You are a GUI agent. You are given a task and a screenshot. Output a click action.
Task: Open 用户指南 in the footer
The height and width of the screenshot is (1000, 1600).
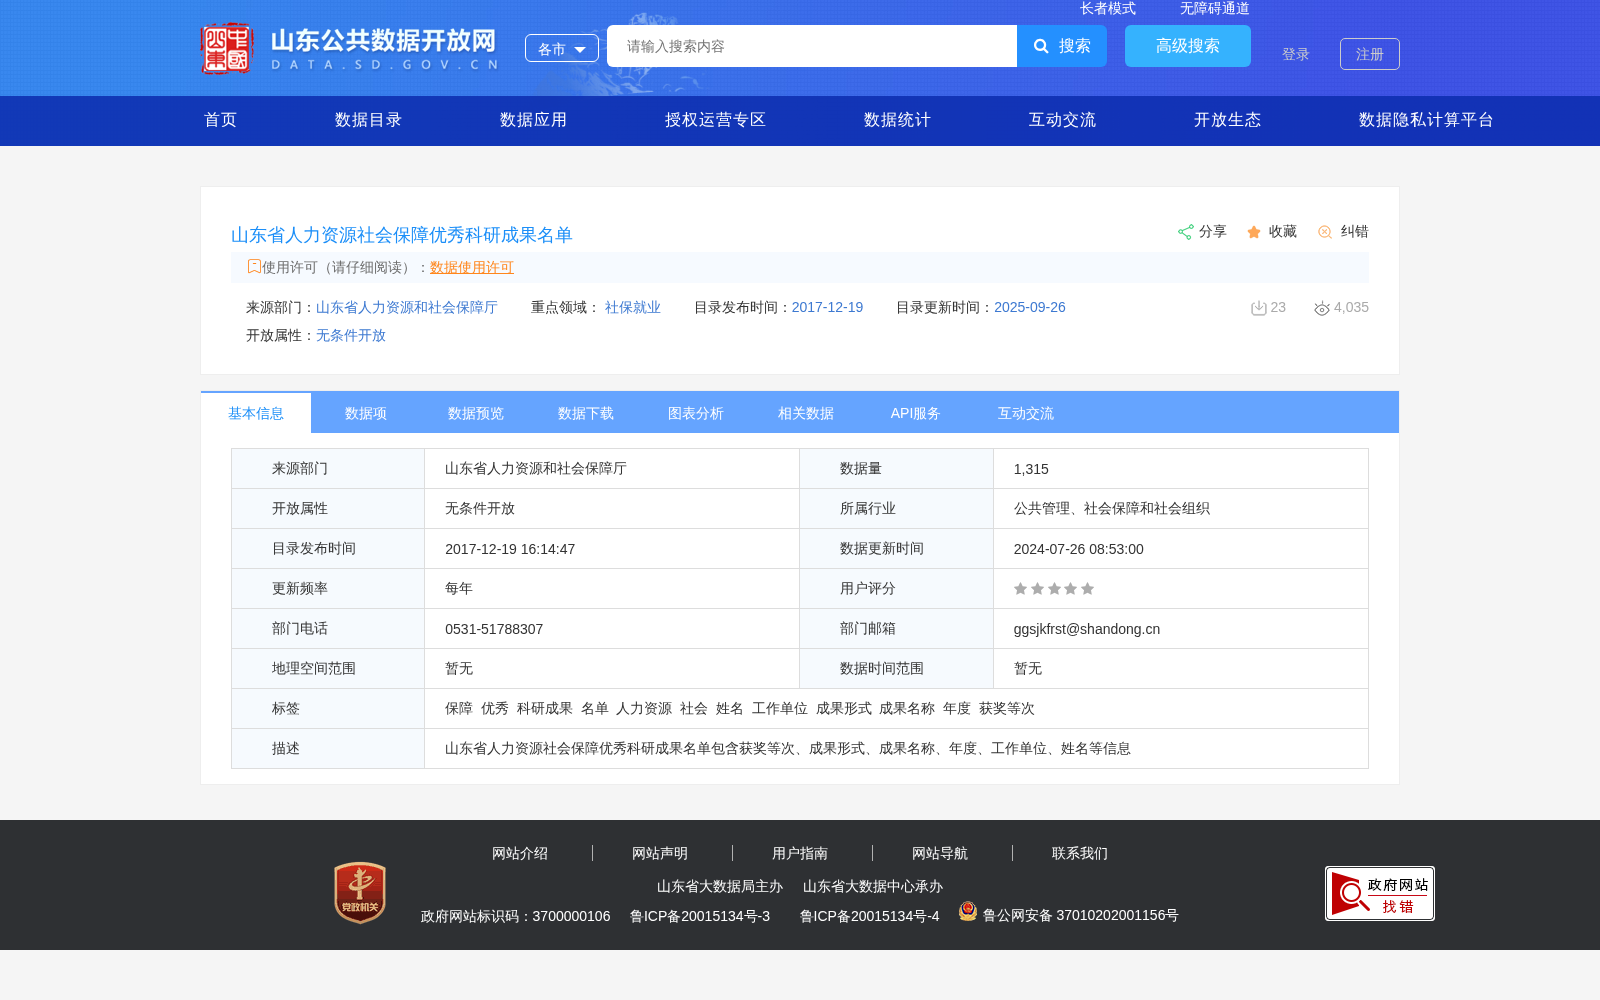click(x=800, y=853)
